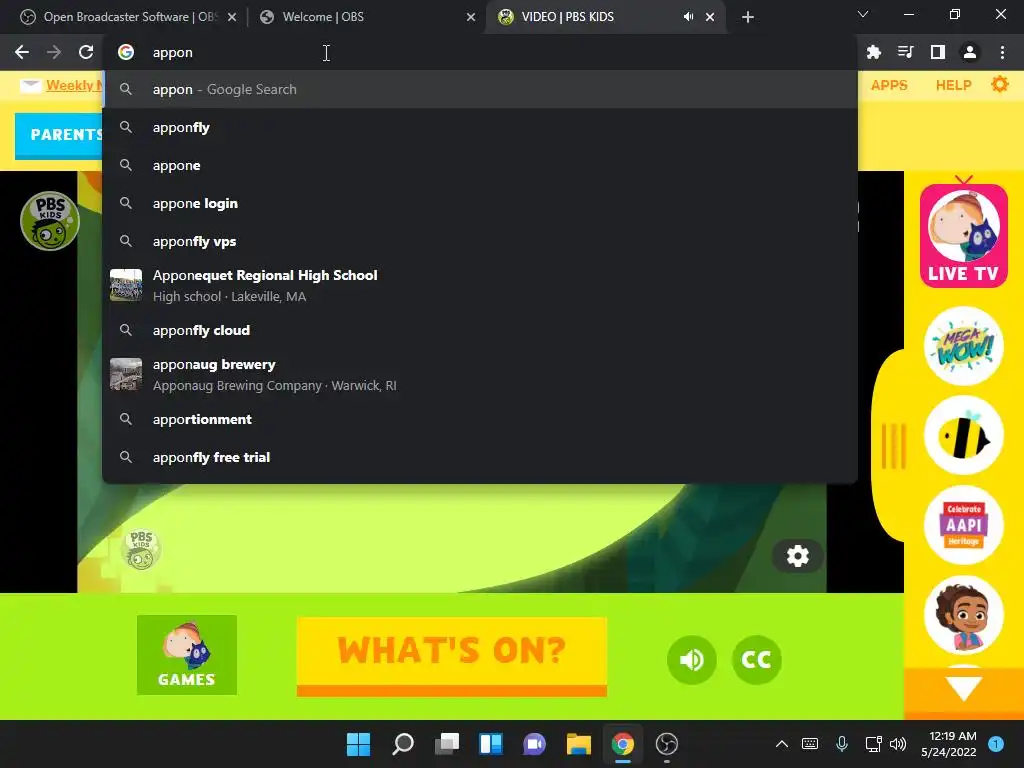Viewport: 1024px width, 768px height.
Task: Open the Widgets taskbar icon
Action: point(490,744)
